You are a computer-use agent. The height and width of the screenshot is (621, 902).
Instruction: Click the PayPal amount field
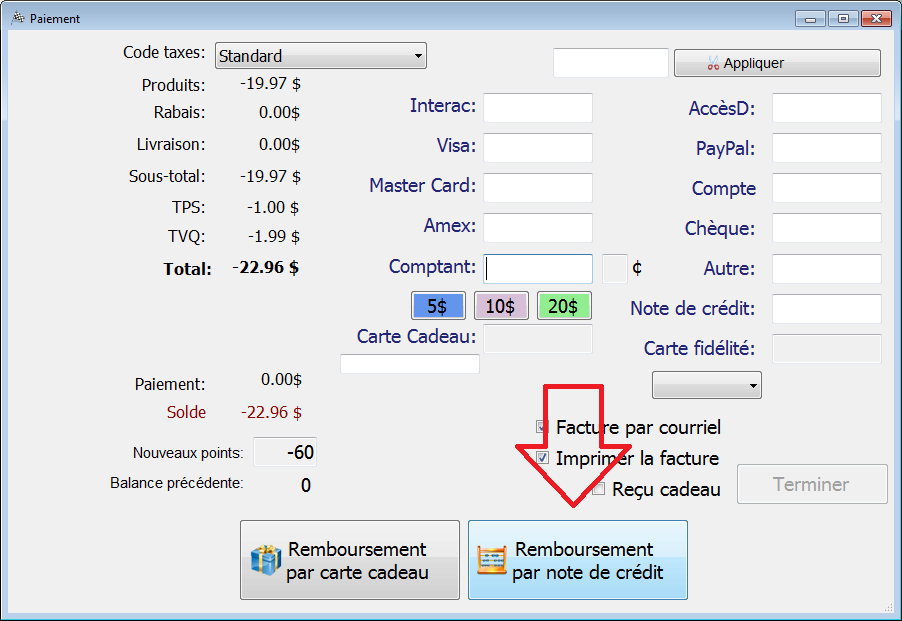pyautogui.click(x=826, y=148)
